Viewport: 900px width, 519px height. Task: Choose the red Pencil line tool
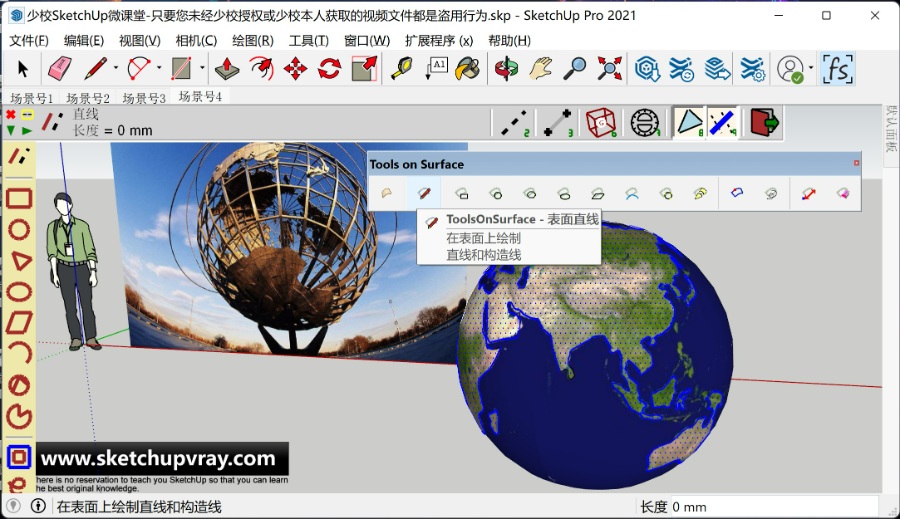[95, 69]
